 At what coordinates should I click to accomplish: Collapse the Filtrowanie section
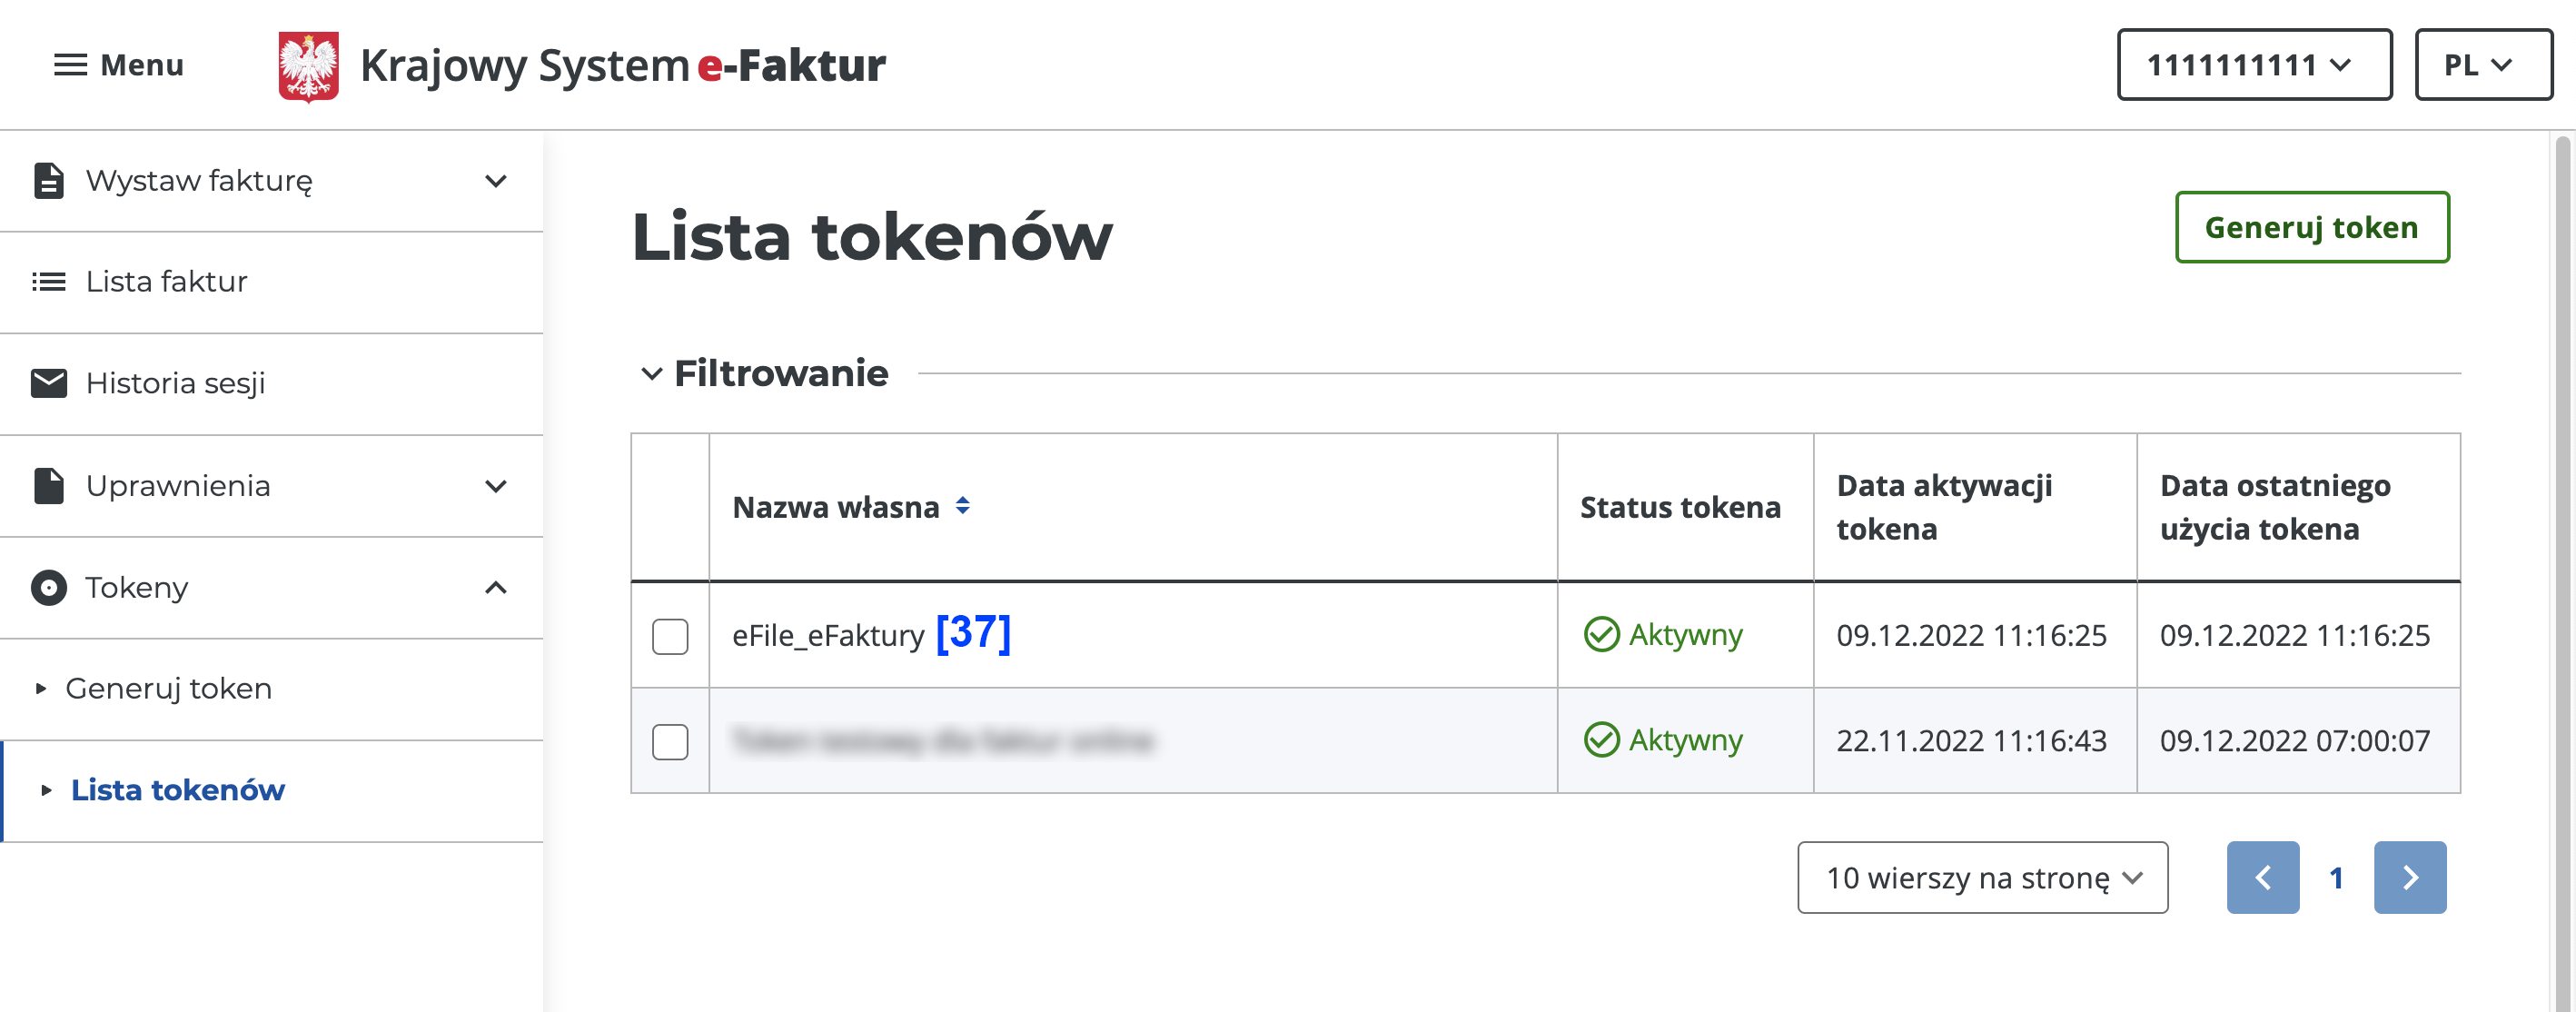tap(652, 374)
